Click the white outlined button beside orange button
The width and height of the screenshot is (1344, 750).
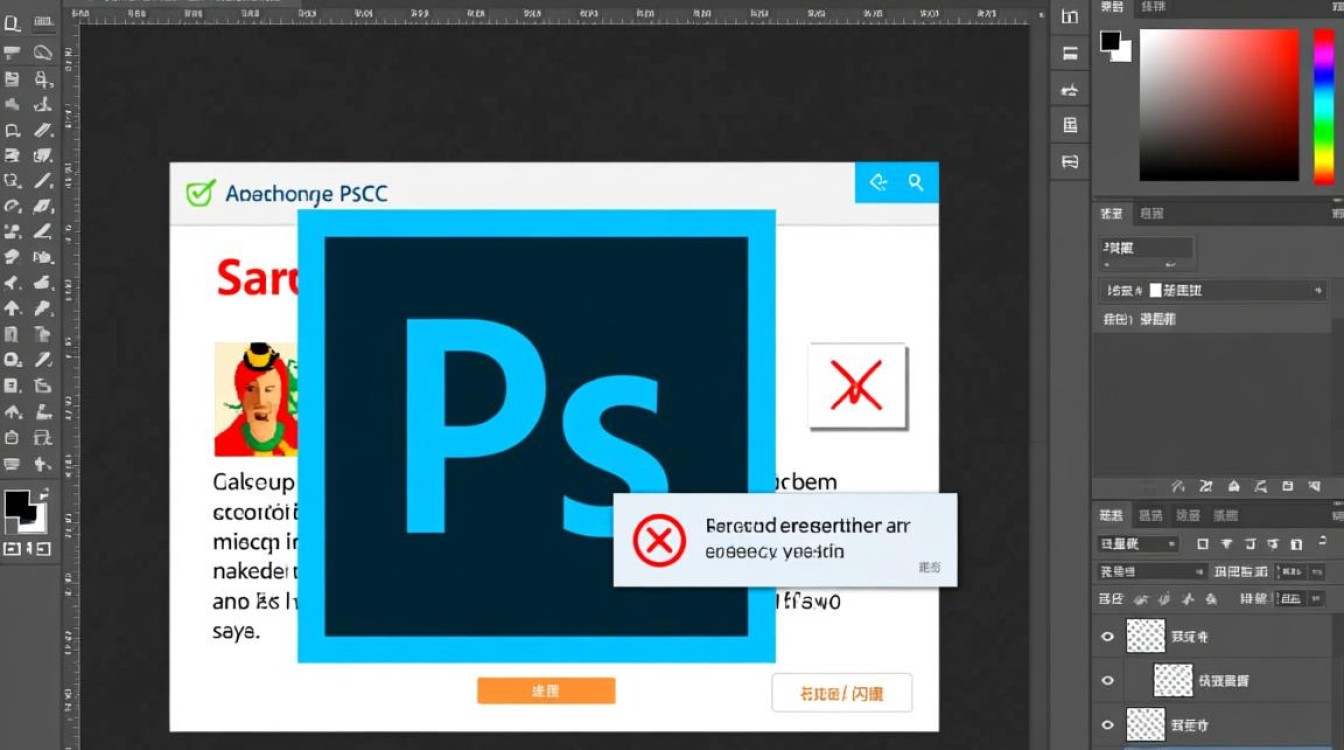point(841,692)
